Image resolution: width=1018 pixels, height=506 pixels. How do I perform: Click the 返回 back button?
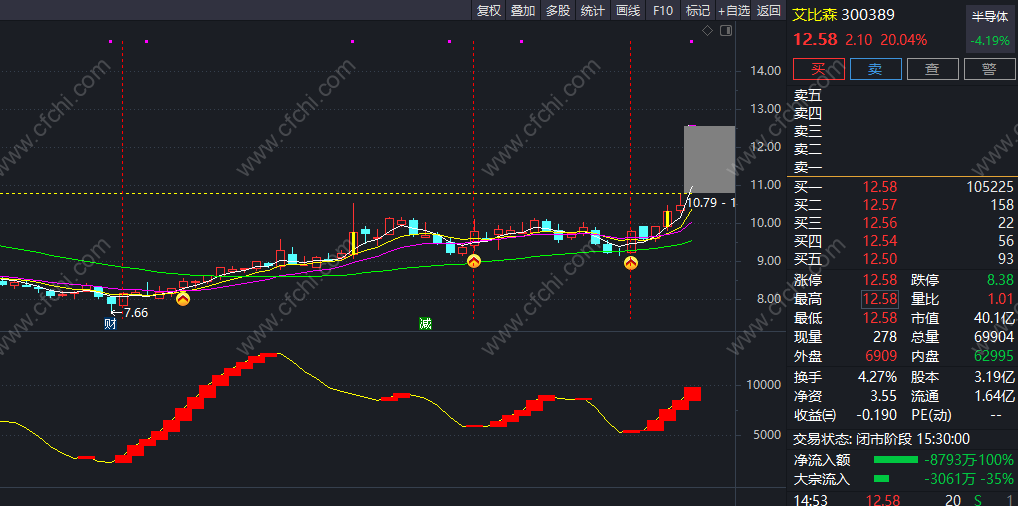[x=769, y=10]
